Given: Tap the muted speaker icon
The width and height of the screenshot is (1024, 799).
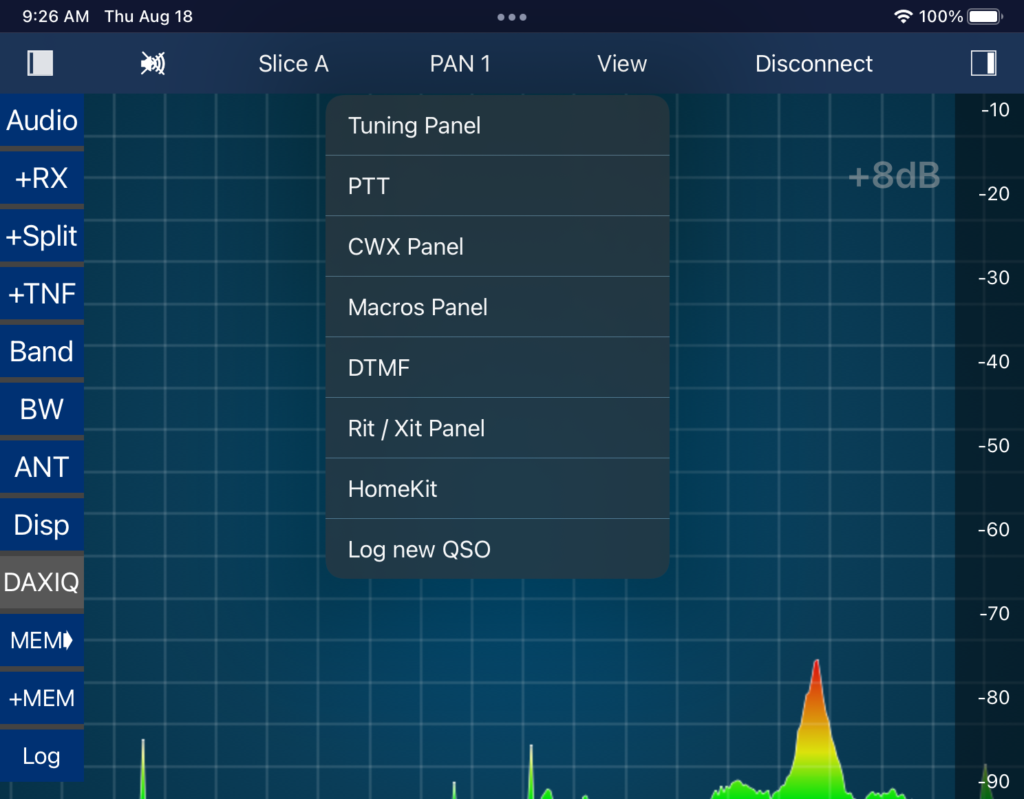Looking at the screenshot, I should click(x=153, y=63).
